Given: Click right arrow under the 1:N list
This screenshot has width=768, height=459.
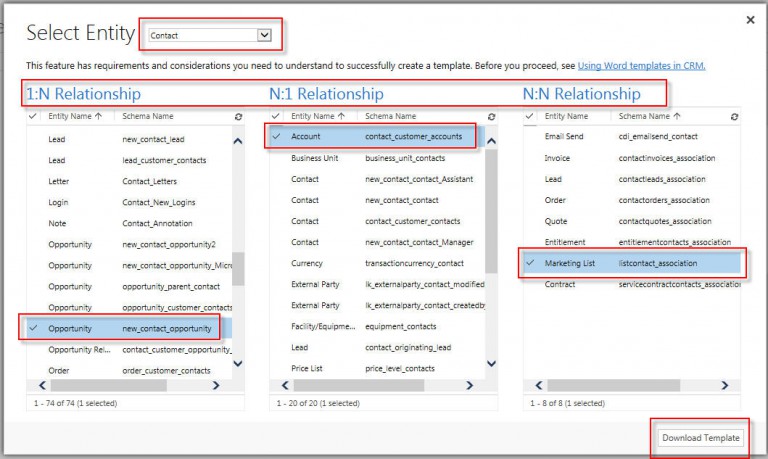Looking at the screenshot, I should 216,386.
